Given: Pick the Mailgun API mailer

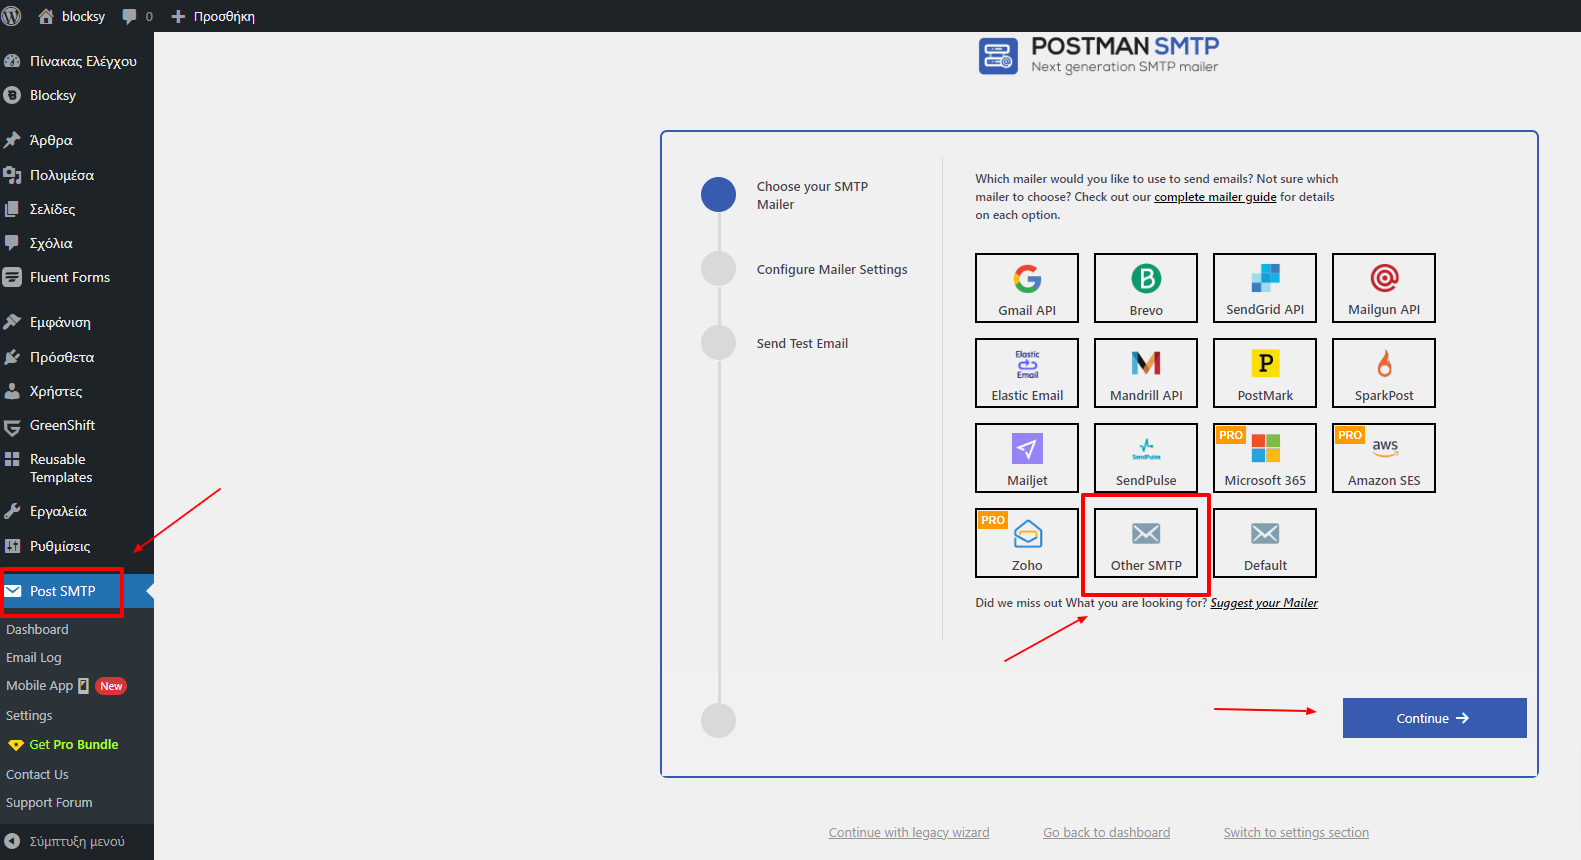Looking at the screenshot, I should click(x=1384, y=288).
